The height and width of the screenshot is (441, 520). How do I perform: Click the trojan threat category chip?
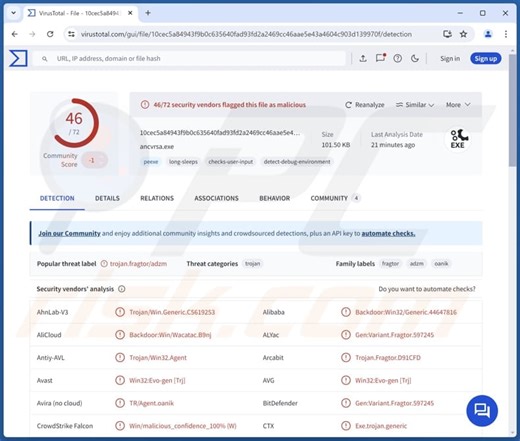pyautogui.click(x=252, y=264)
